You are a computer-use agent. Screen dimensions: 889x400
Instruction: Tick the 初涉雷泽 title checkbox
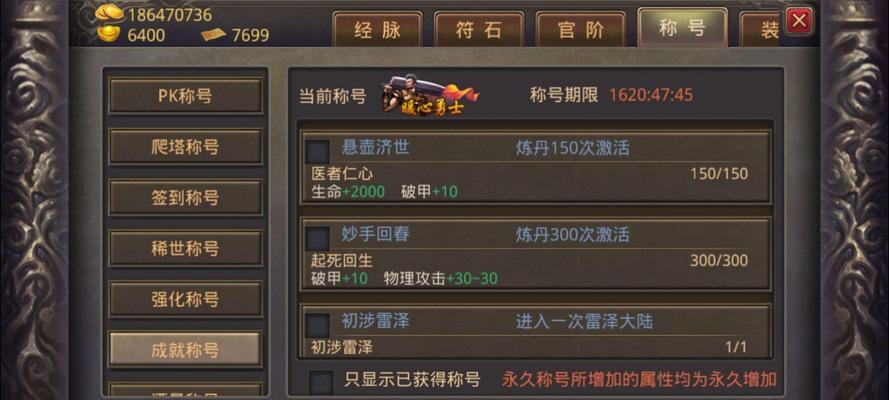click(x=318, y=325)
